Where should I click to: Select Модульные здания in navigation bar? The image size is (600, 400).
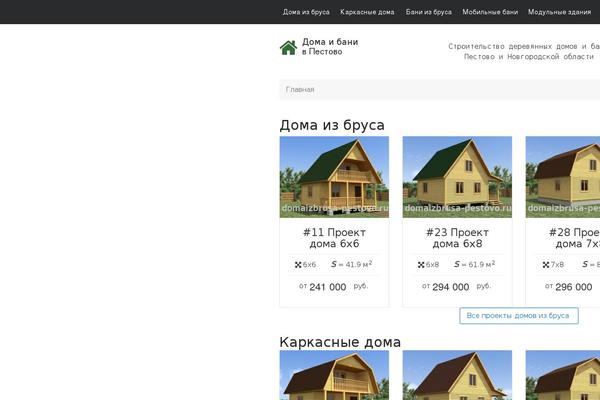coord(559,12)
